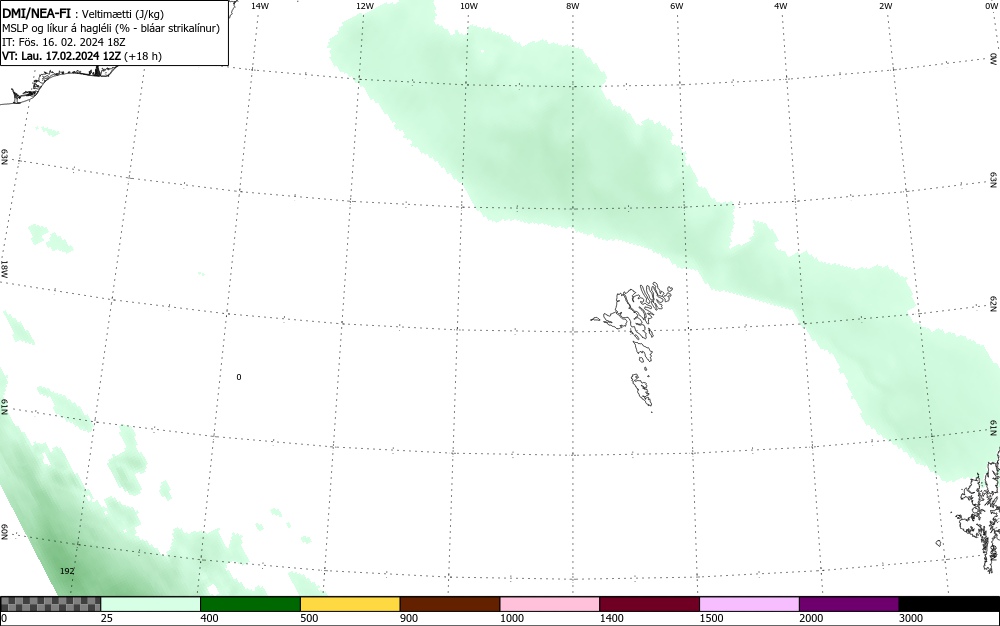Click the light green 25–400 legend swatch
The image size is (1000, 626).
(x=151, y=604)
